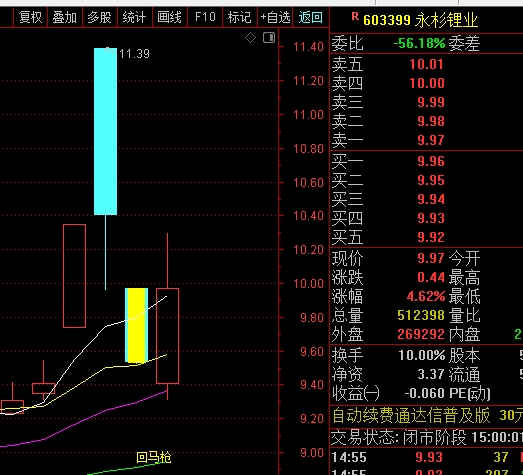Select stock code 603399
The image size is (523, 475).
click(387, 20)
